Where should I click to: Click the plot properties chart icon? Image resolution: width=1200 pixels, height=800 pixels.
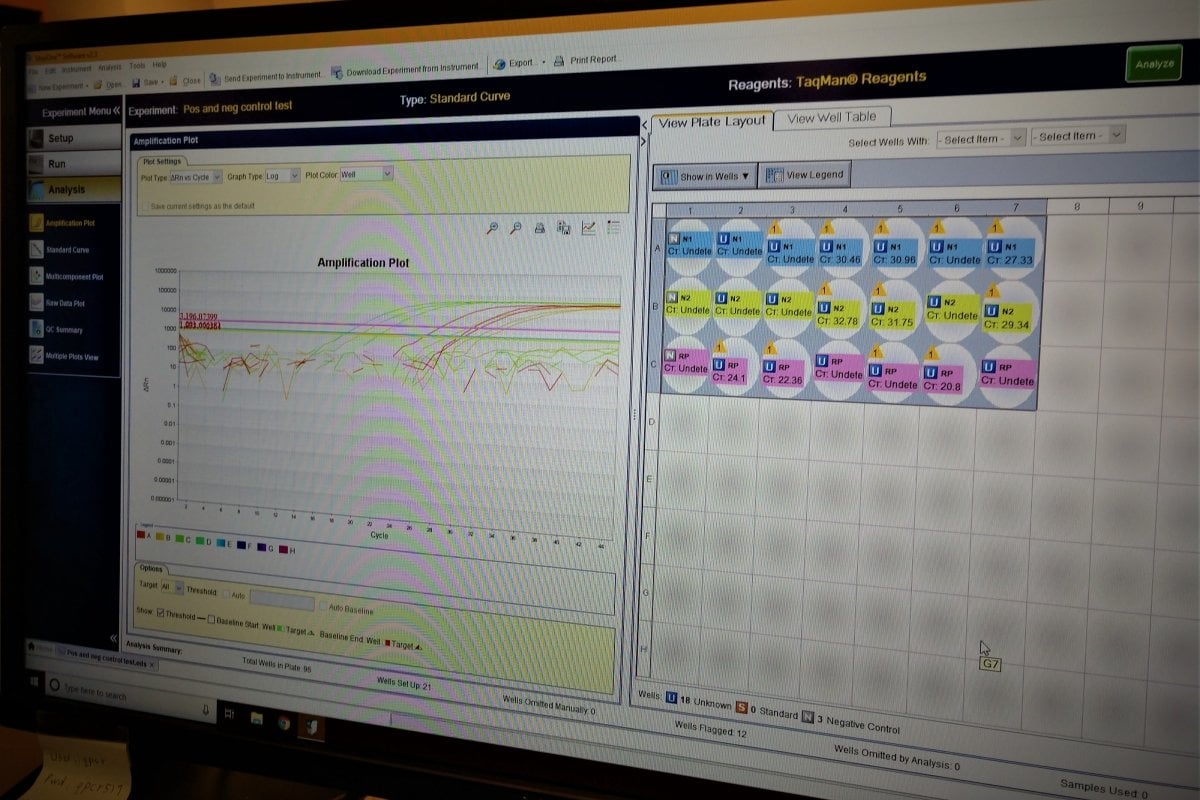point(589,228)
